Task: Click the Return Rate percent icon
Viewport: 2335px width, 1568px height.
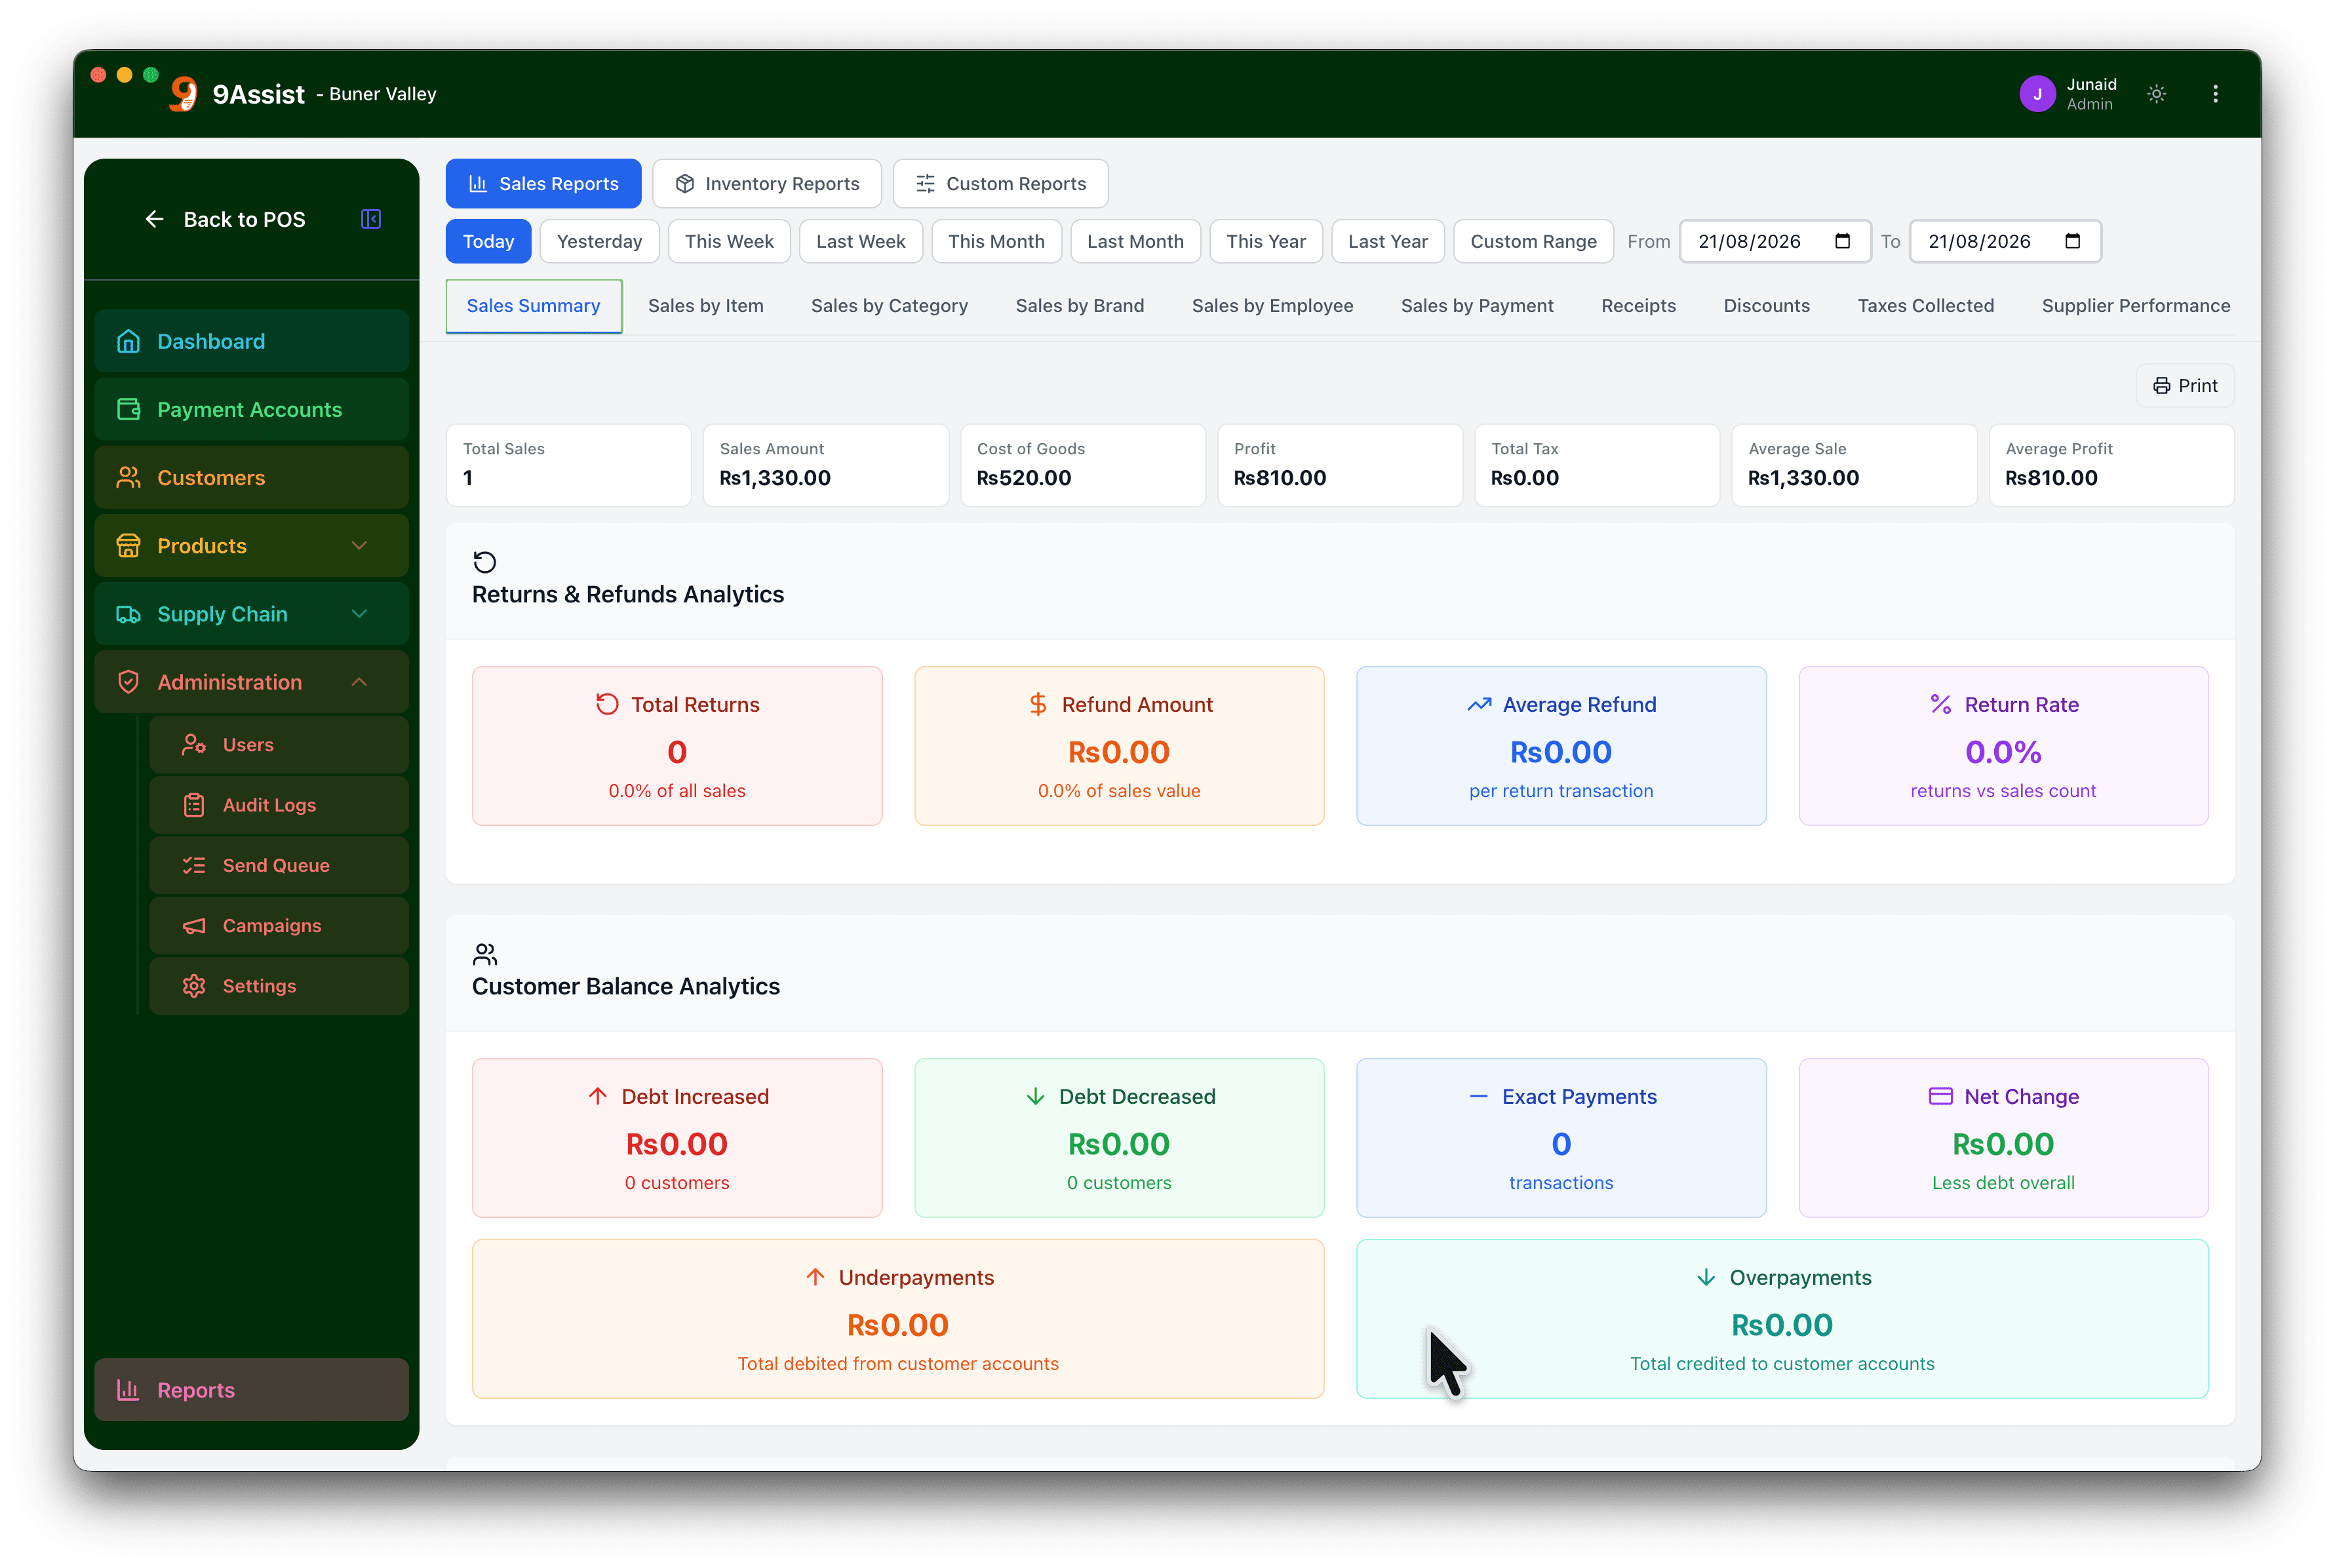Action: pyautogui.click(x=1941, y=705)
